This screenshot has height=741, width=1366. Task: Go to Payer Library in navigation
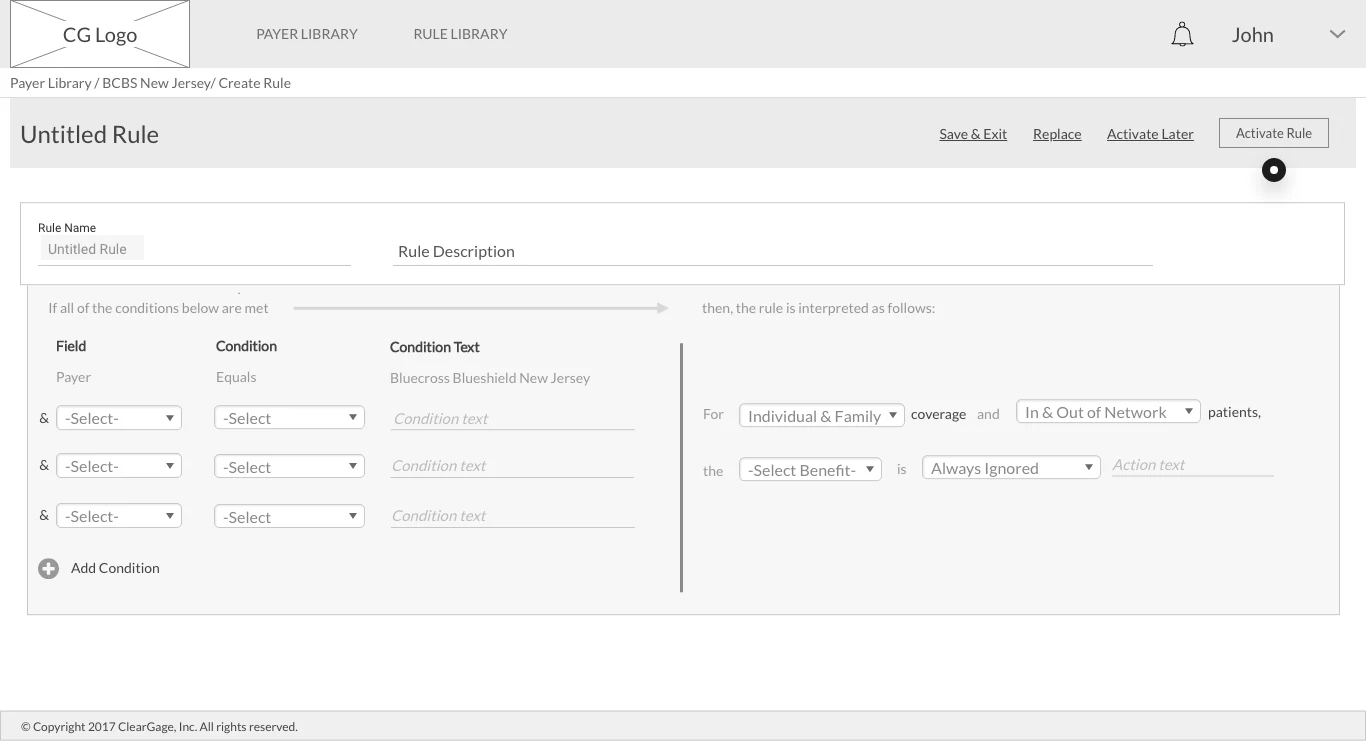[x=307, y=34]
